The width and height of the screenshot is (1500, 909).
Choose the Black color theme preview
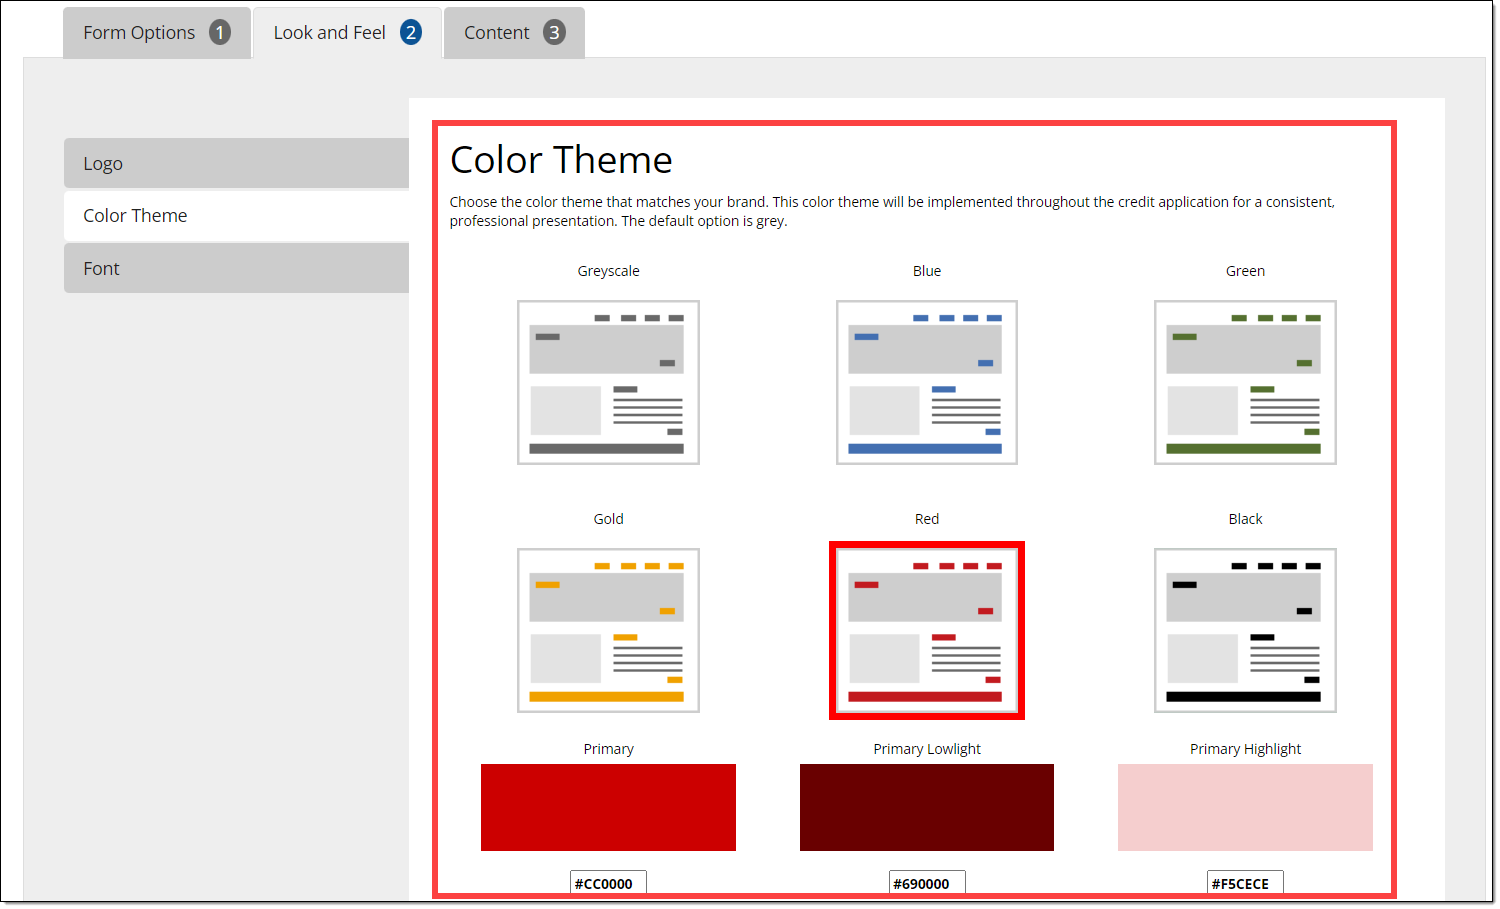(1245, 630)
